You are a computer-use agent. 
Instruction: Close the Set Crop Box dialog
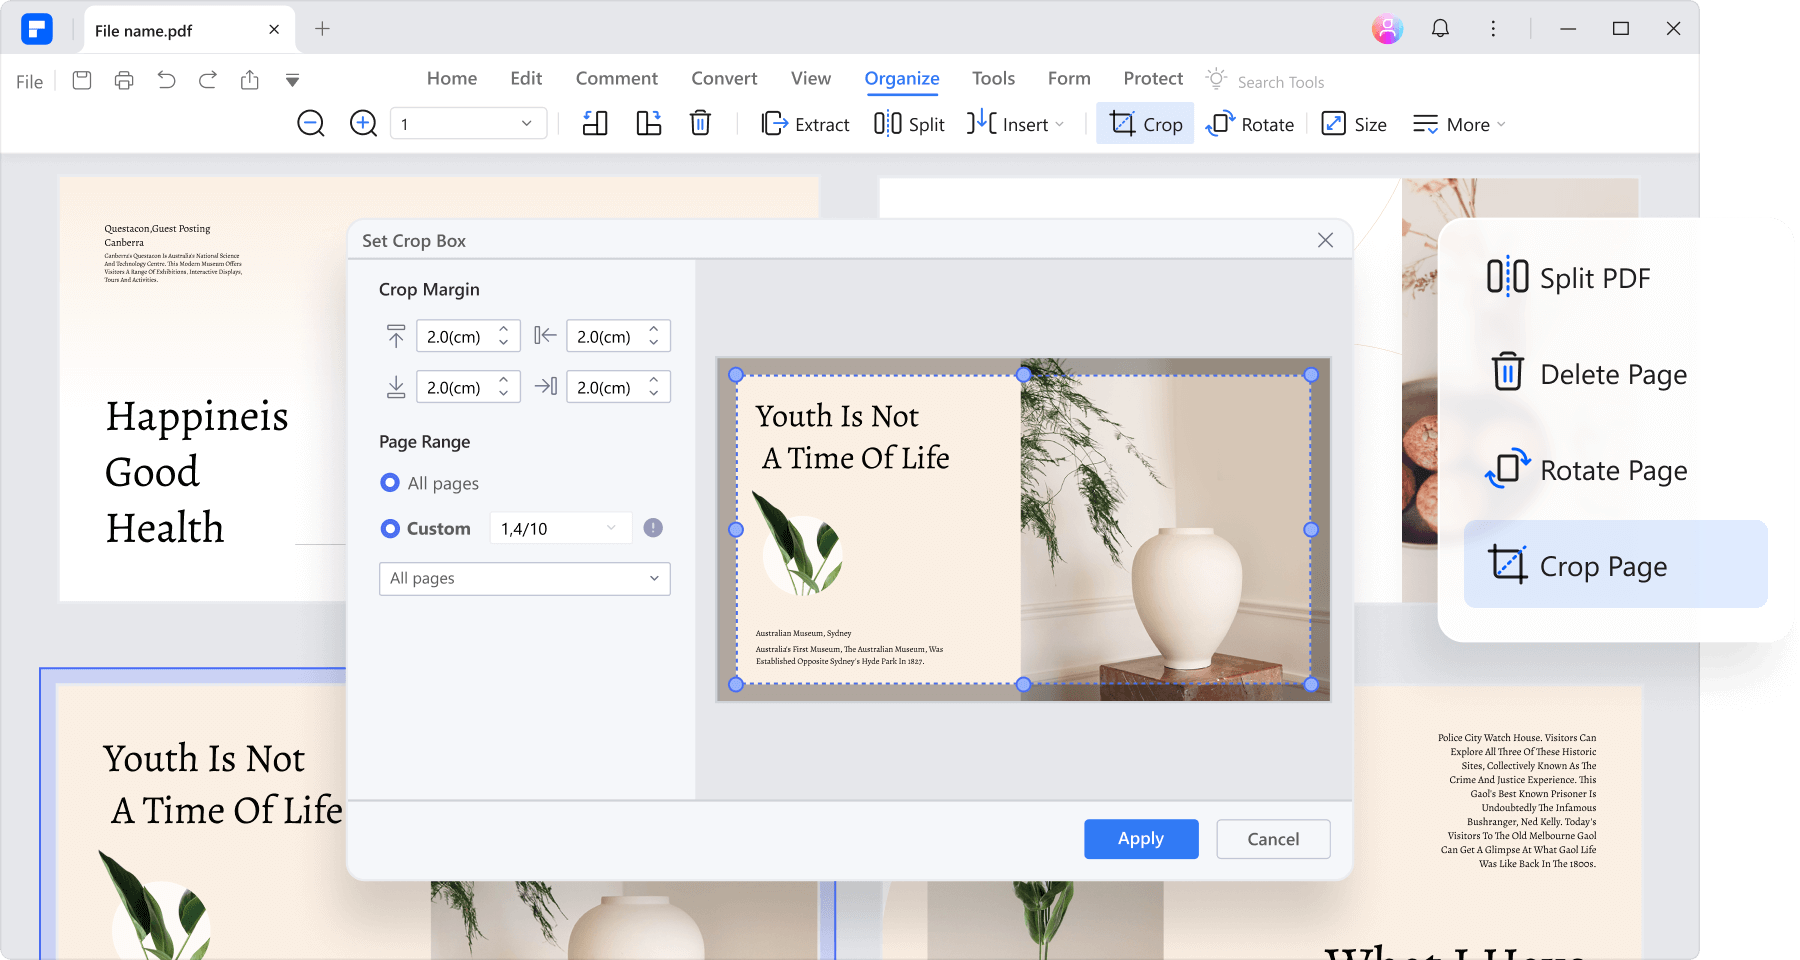tap(1325, 240)
